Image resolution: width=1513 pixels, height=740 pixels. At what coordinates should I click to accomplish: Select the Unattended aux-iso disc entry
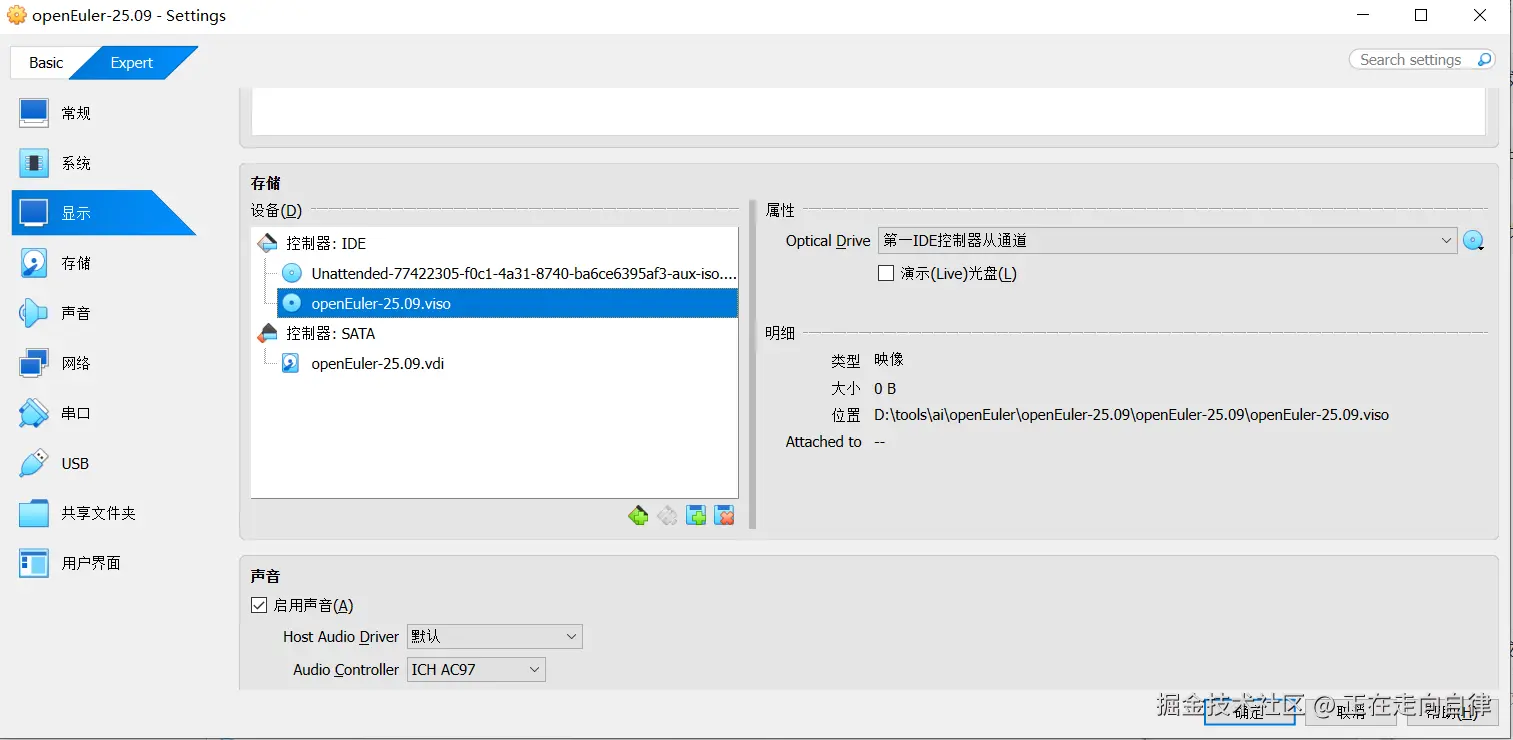pos(510,273)
